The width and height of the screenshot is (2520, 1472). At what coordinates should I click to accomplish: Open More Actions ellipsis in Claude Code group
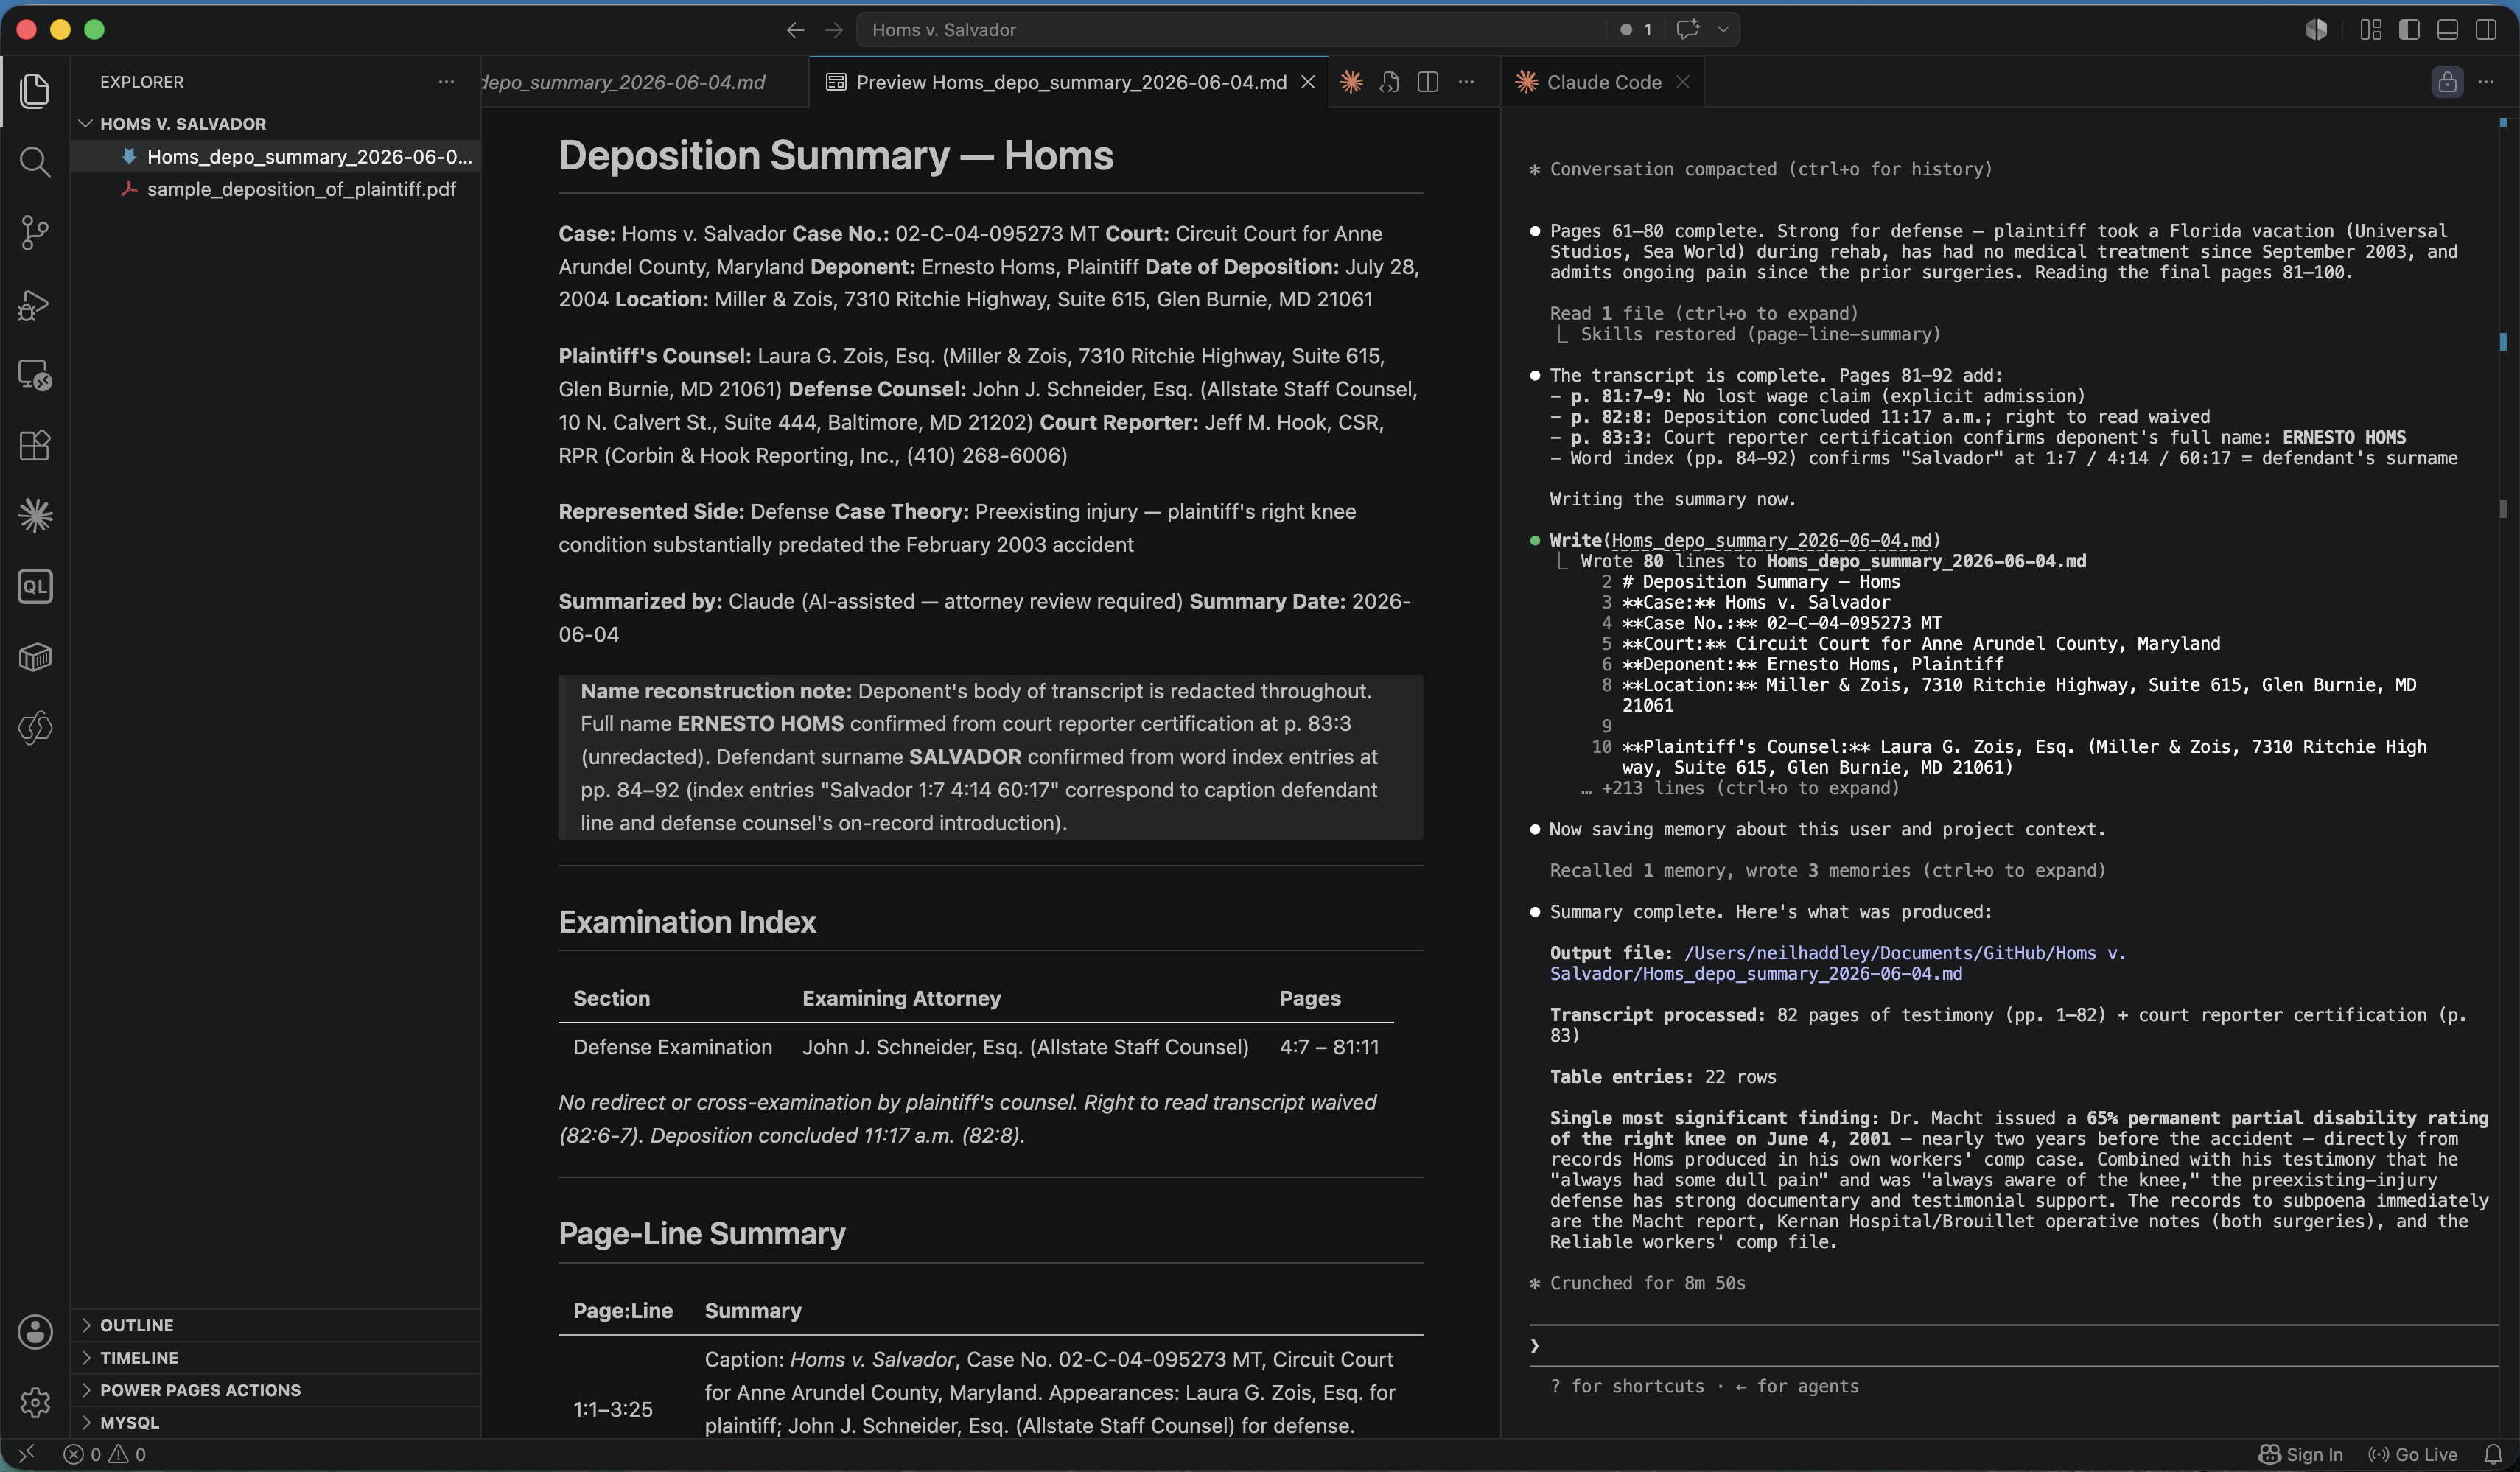2486,82
